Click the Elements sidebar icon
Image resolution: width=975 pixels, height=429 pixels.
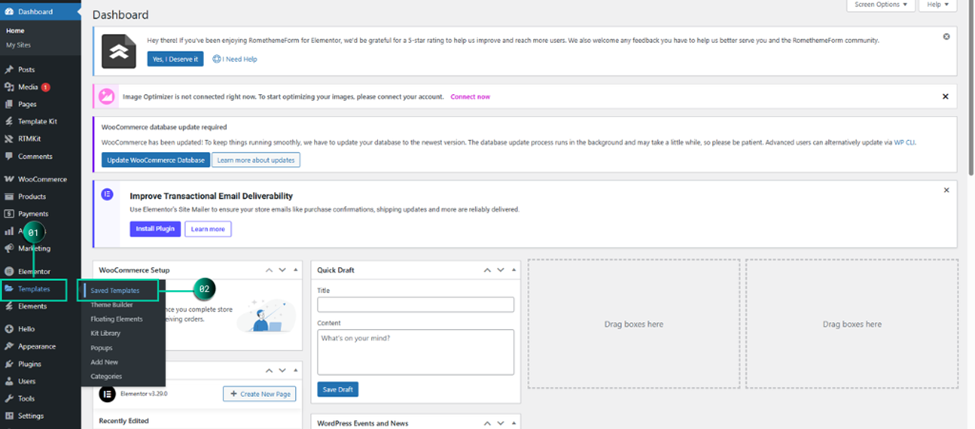tap(9, 307)
